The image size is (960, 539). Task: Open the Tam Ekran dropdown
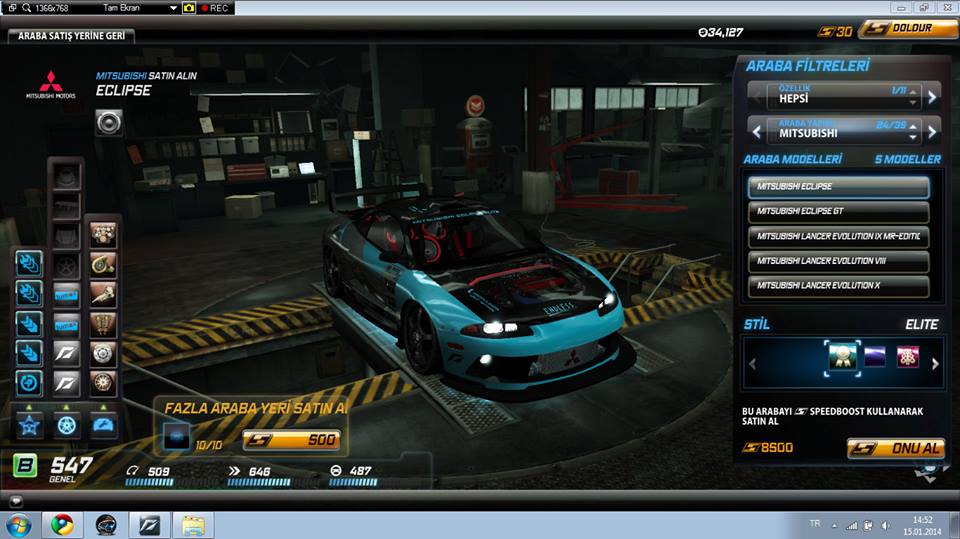tap(174, 7)
